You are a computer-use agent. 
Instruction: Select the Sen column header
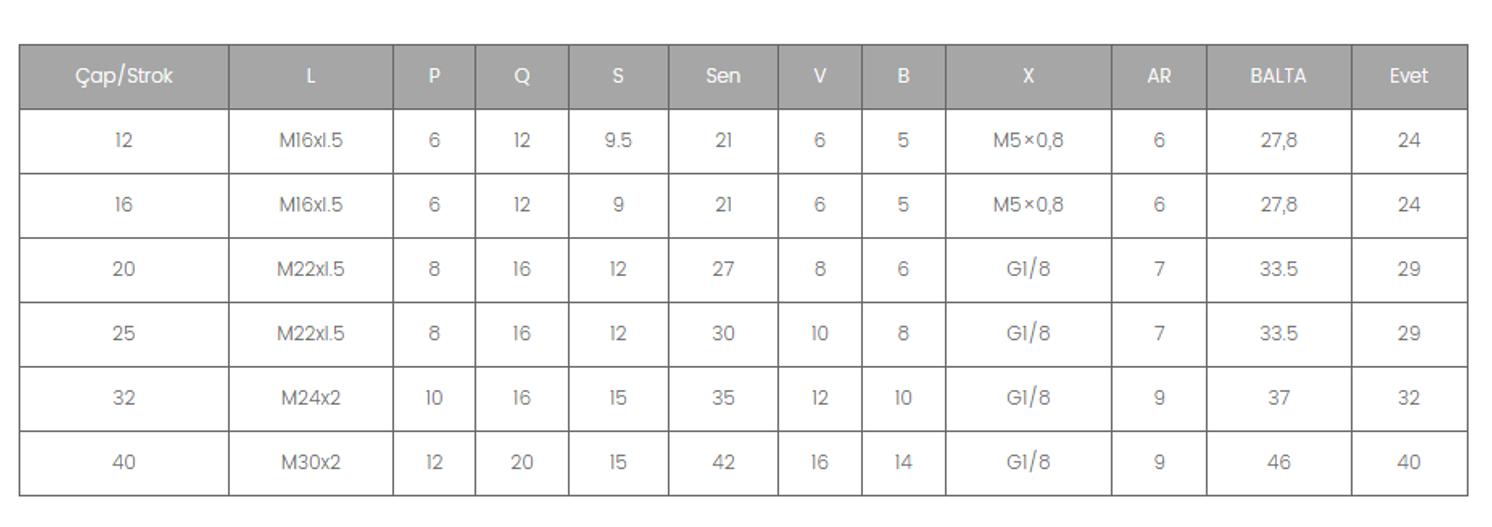[x=723, y=76]
